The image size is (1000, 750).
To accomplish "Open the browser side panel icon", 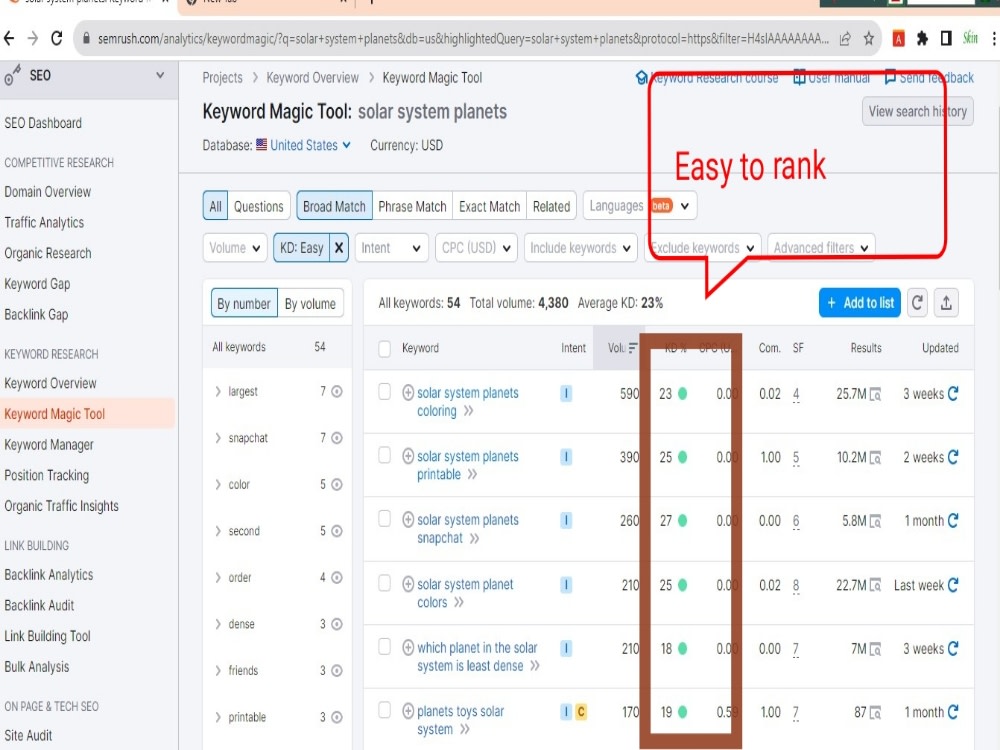I will 946,39.
